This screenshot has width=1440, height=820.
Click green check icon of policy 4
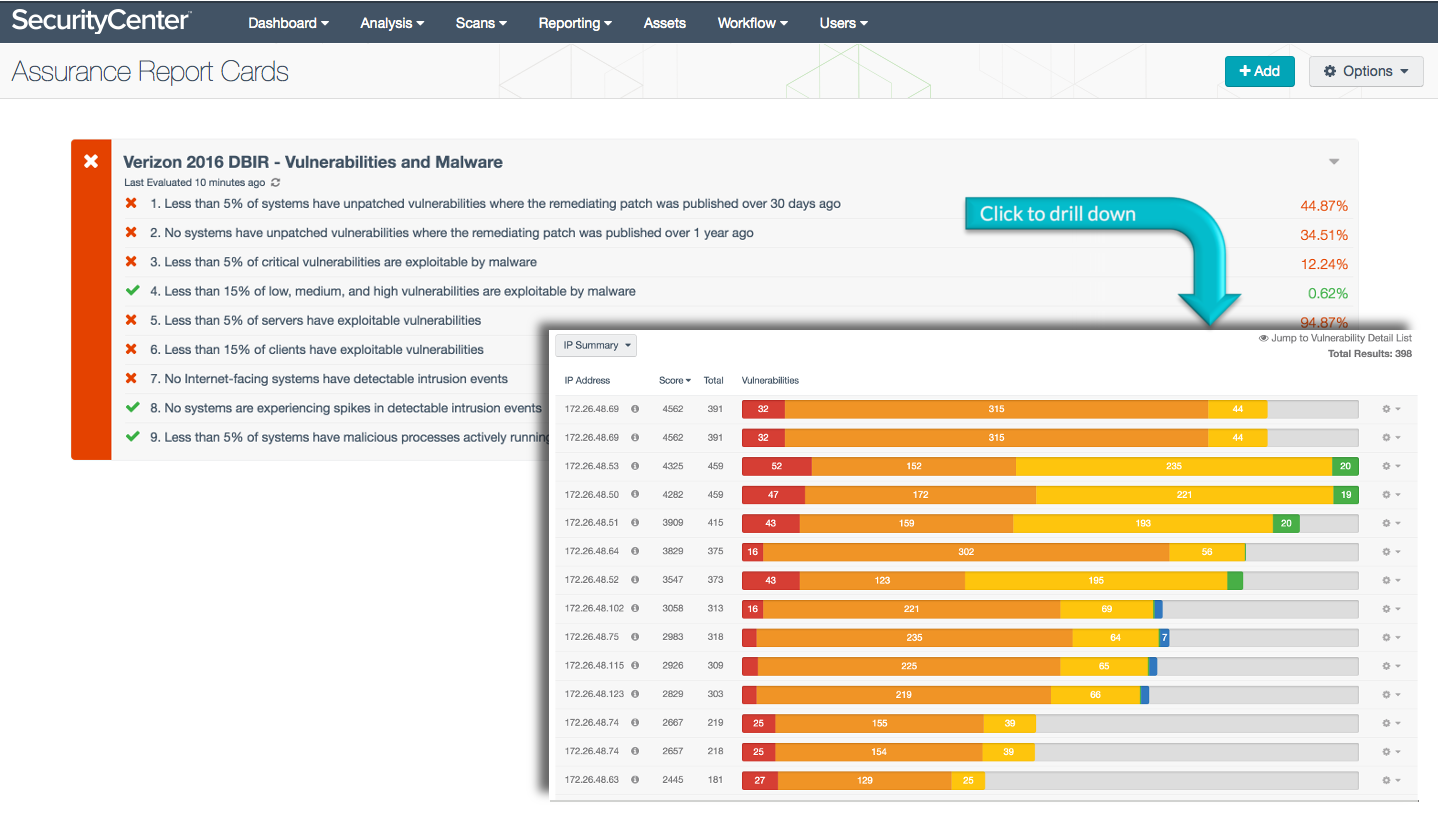[131, 291]
